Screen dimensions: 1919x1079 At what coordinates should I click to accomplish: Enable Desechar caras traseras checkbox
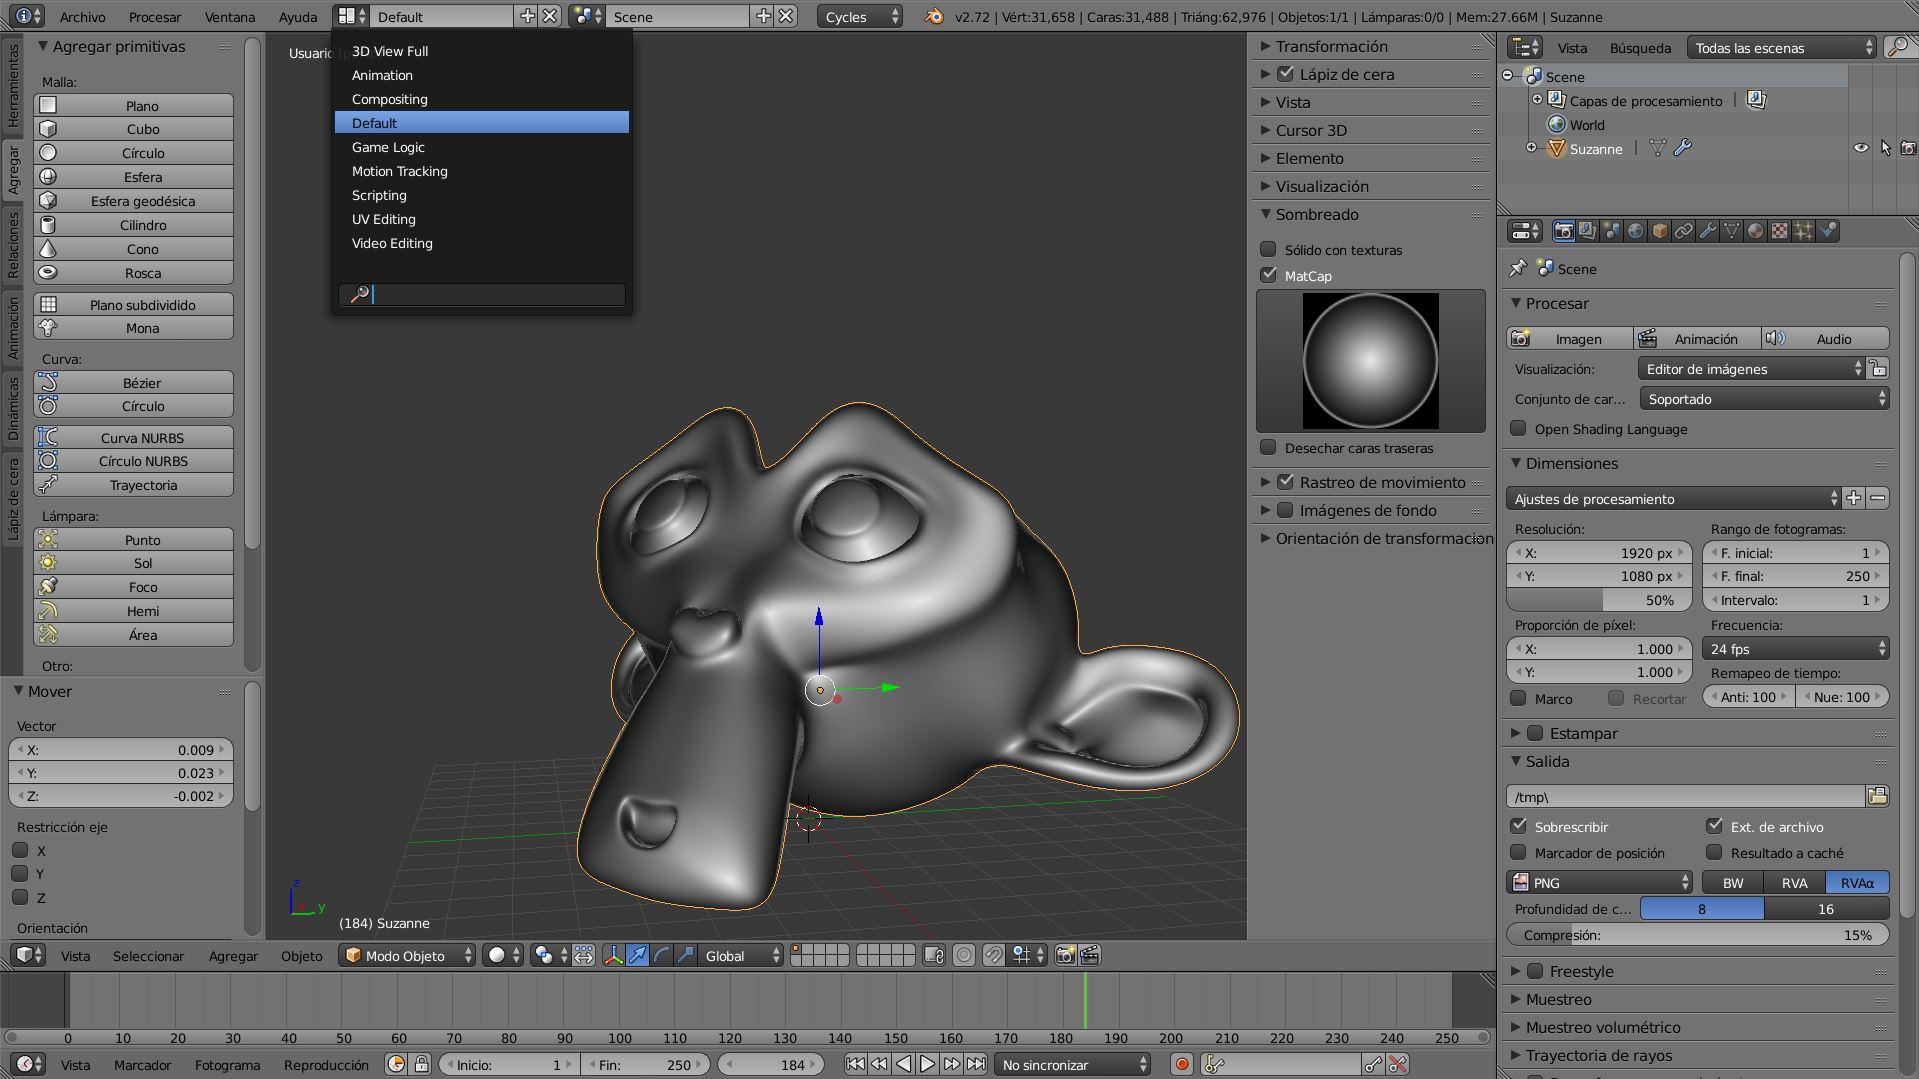coord(1268,447)
